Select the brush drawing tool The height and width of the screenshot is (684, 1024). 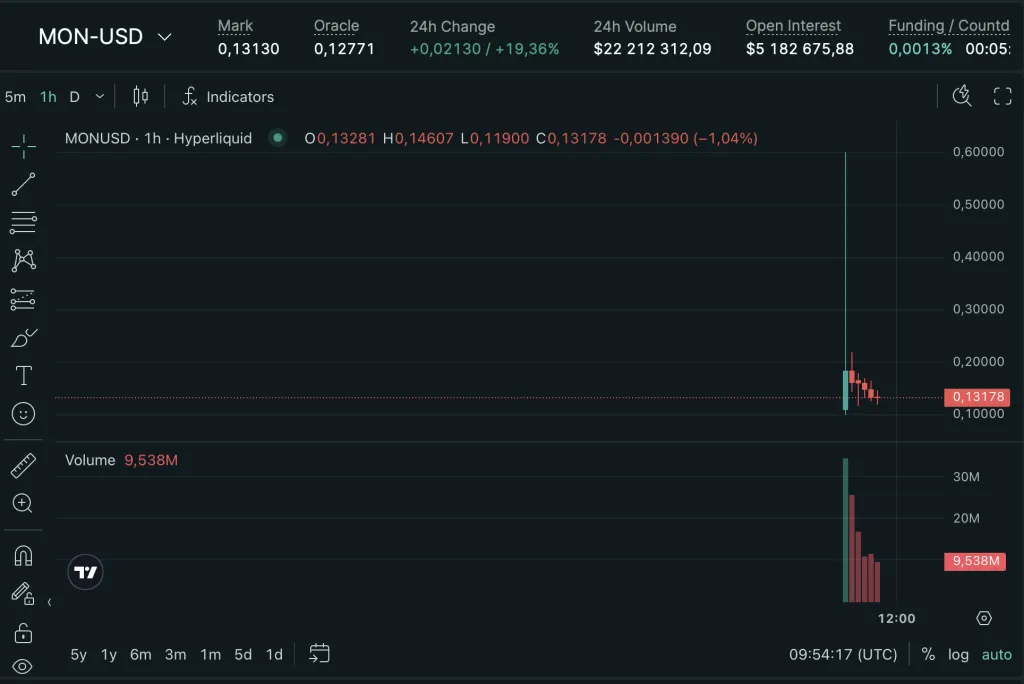coord(24,338)
